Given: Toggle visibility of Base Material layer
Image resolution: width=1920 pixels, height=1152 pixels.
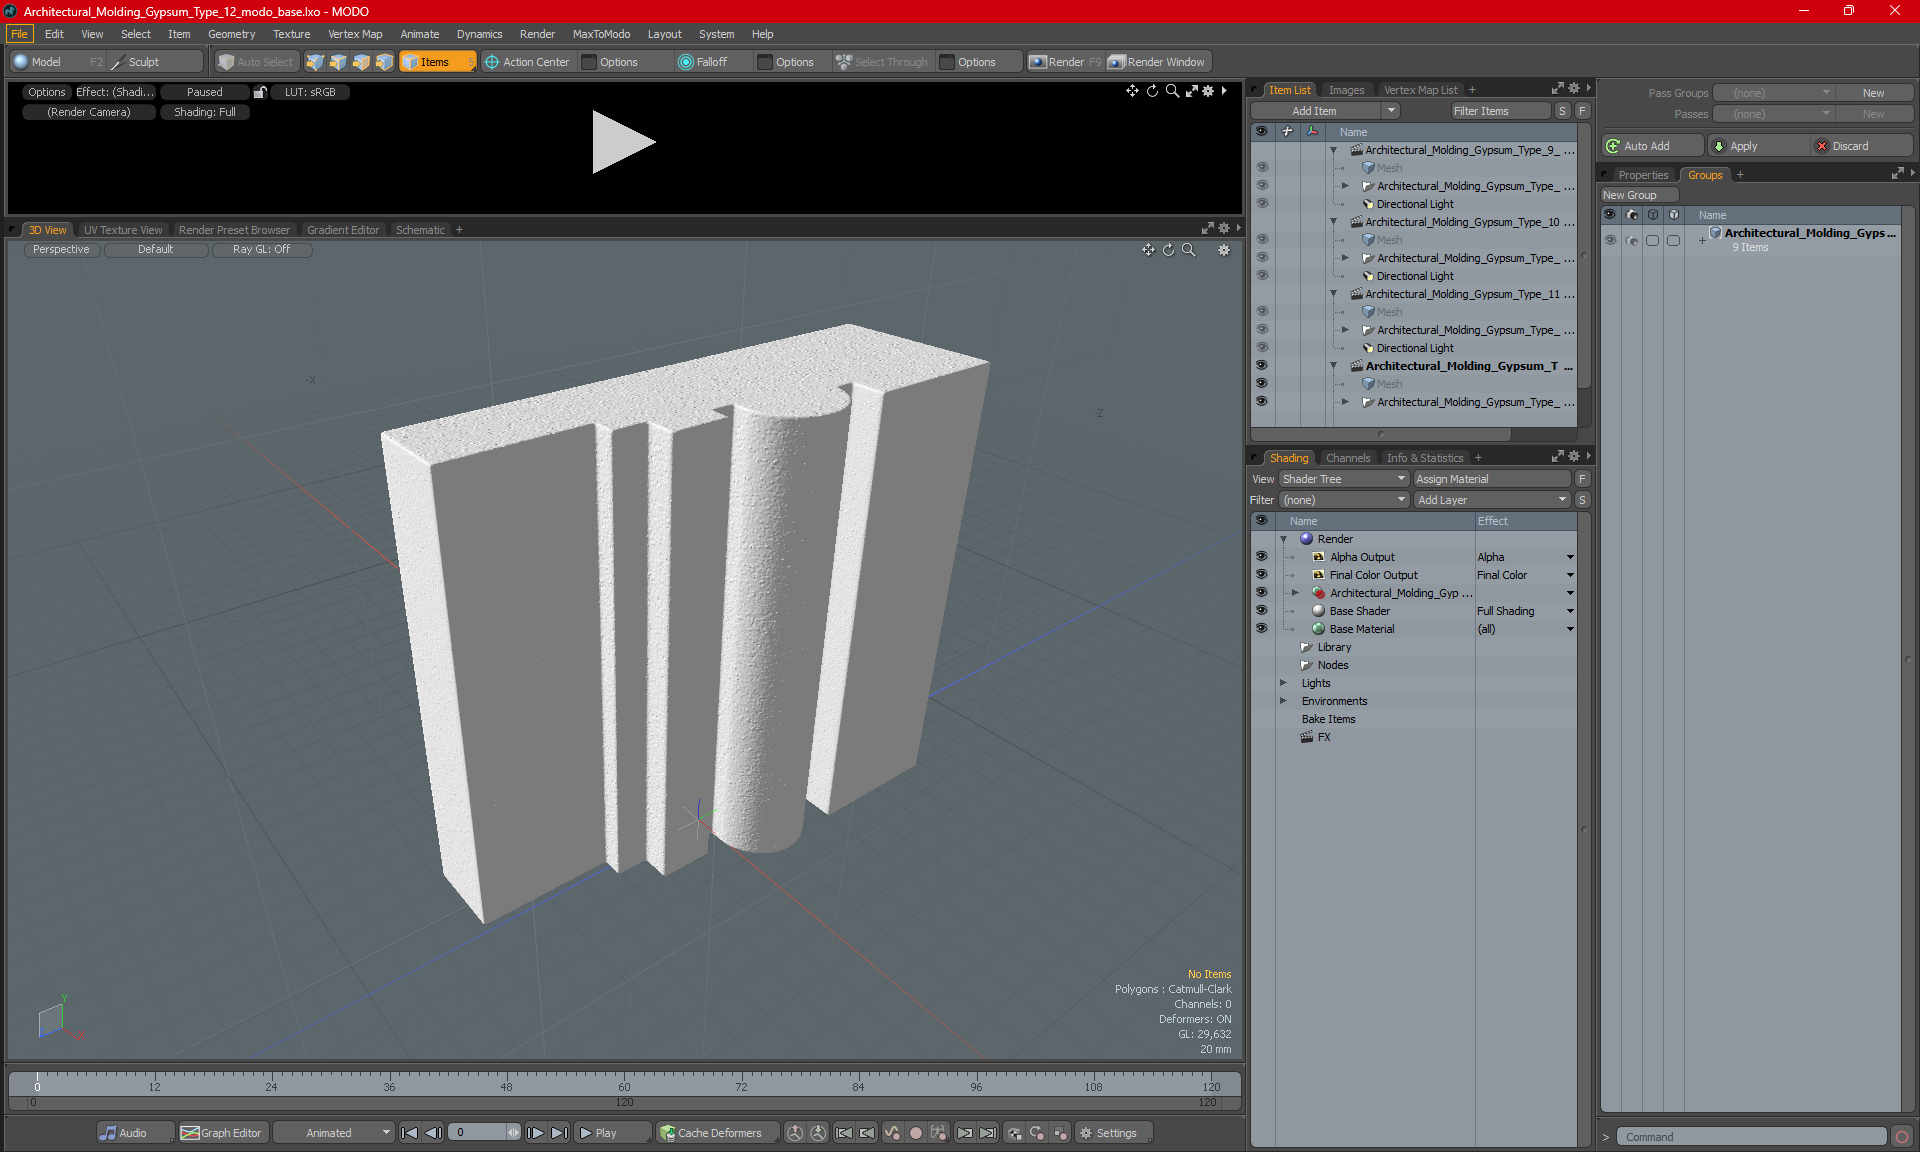Looking at the screenshot, I should point(1262,629).
